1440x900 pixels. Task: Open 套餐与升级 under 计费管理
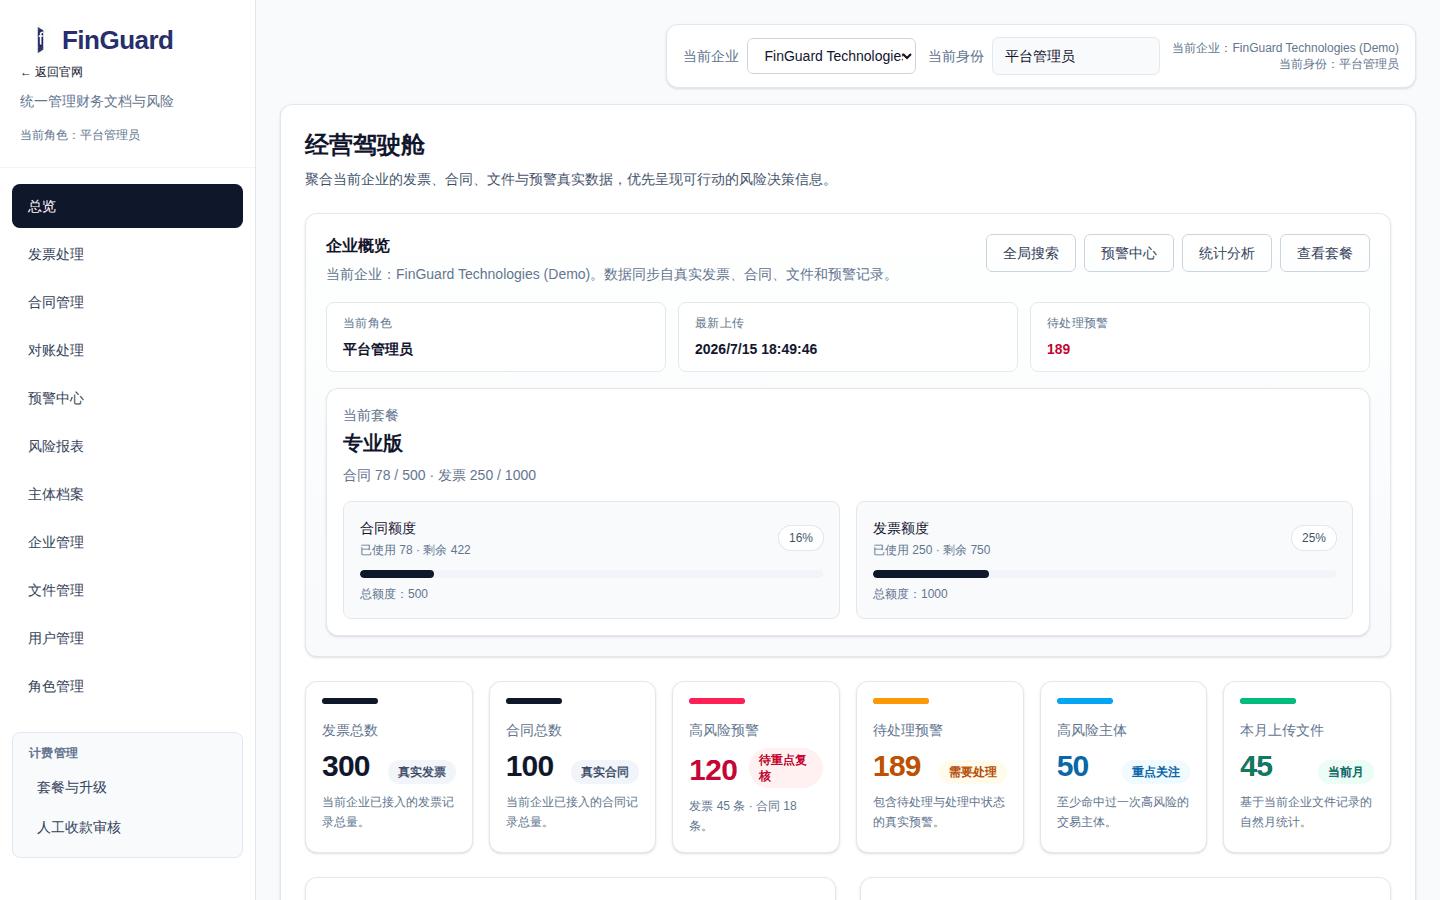point(127,787)
